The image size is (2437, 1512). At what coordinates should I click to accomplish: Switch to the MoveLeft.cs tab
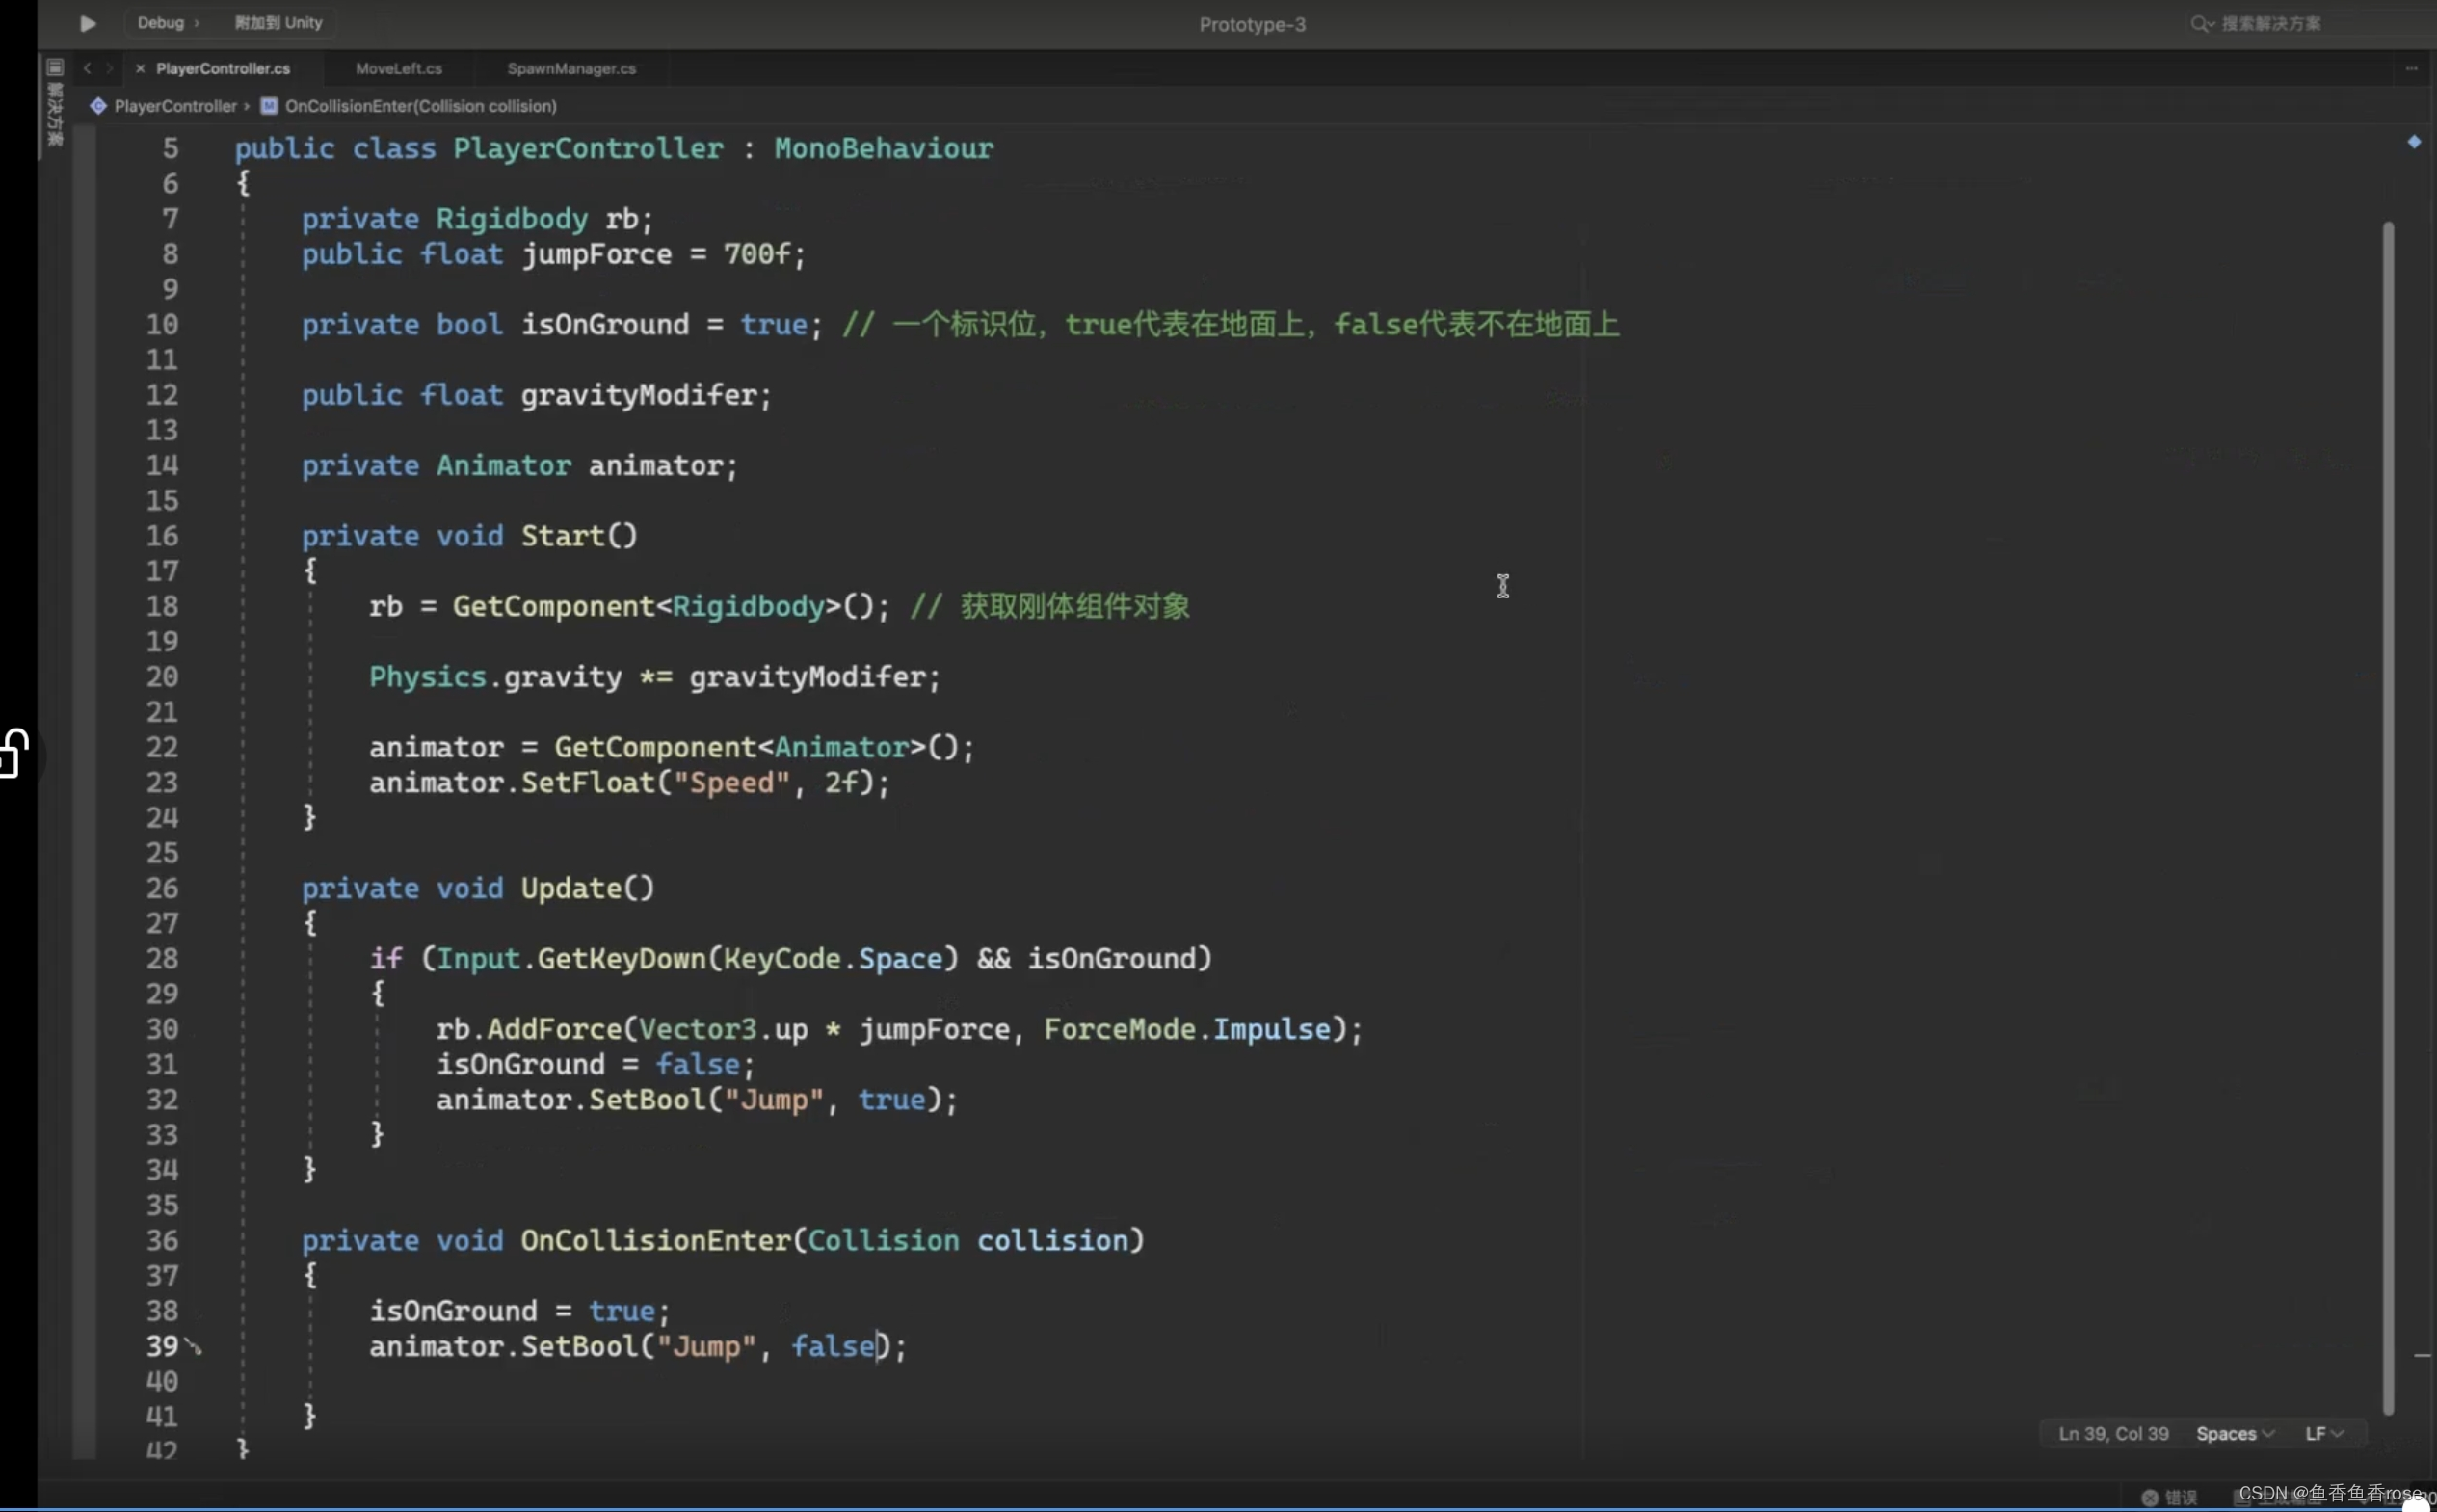tap(398, 68)
